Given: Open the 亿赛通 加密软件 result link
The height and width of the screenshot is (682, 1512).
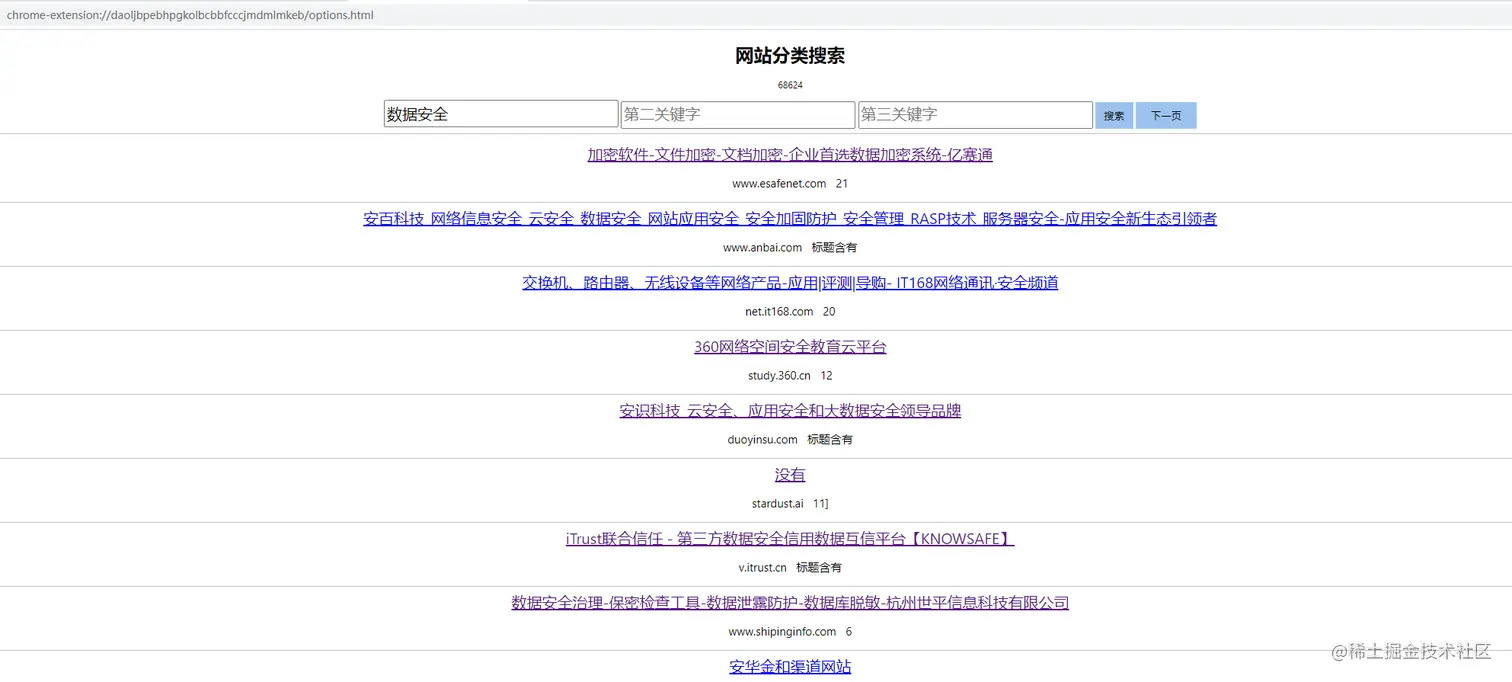Looking at the screenshot, I should pyautogui.click(x=790, y=155).
